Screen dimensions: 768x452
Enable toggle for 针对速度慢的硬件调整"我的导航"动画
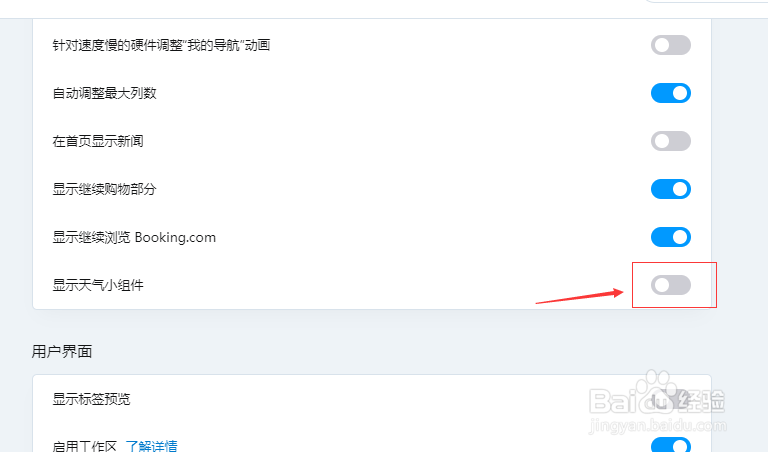pyautogui.click(x=671, y=45)
